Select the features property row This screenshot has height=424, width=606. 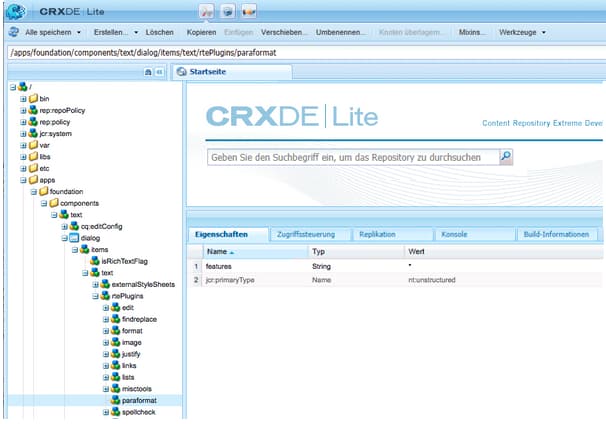pyautogui.click(x=395, y=266)
